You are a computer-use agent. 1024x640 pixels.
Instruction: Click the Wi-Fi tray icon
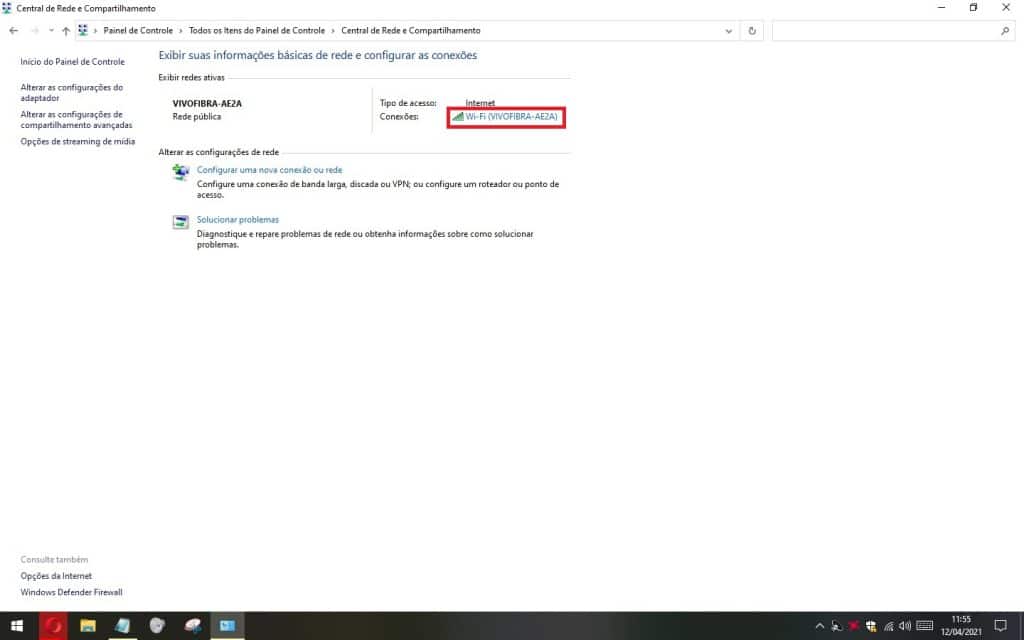[888, 626]
